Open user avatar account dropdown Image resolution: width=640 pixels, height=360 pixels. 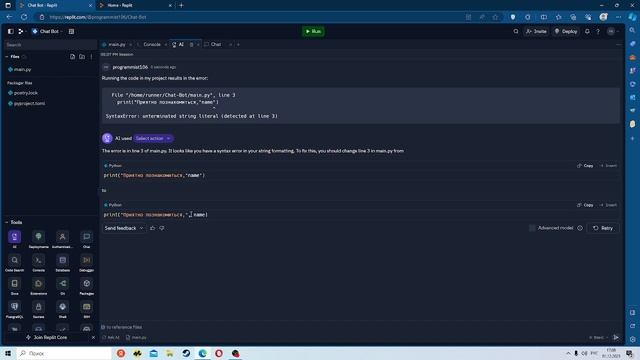click(612, 31)
